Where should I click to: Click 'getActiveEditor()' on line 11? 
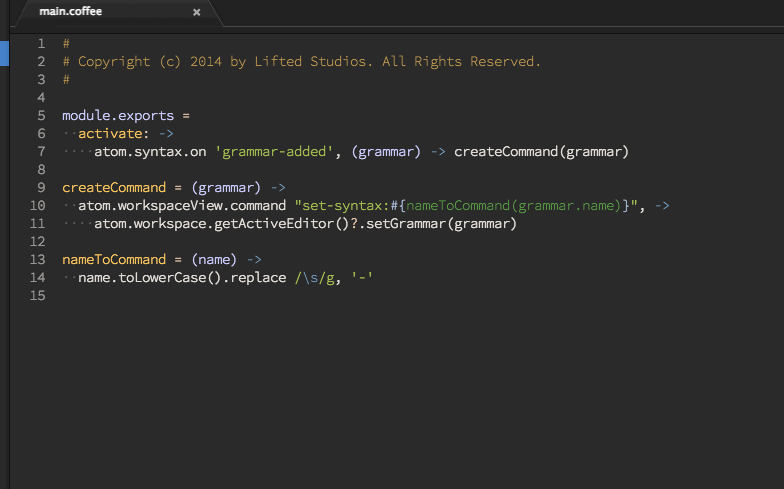(x=282, y=224)
